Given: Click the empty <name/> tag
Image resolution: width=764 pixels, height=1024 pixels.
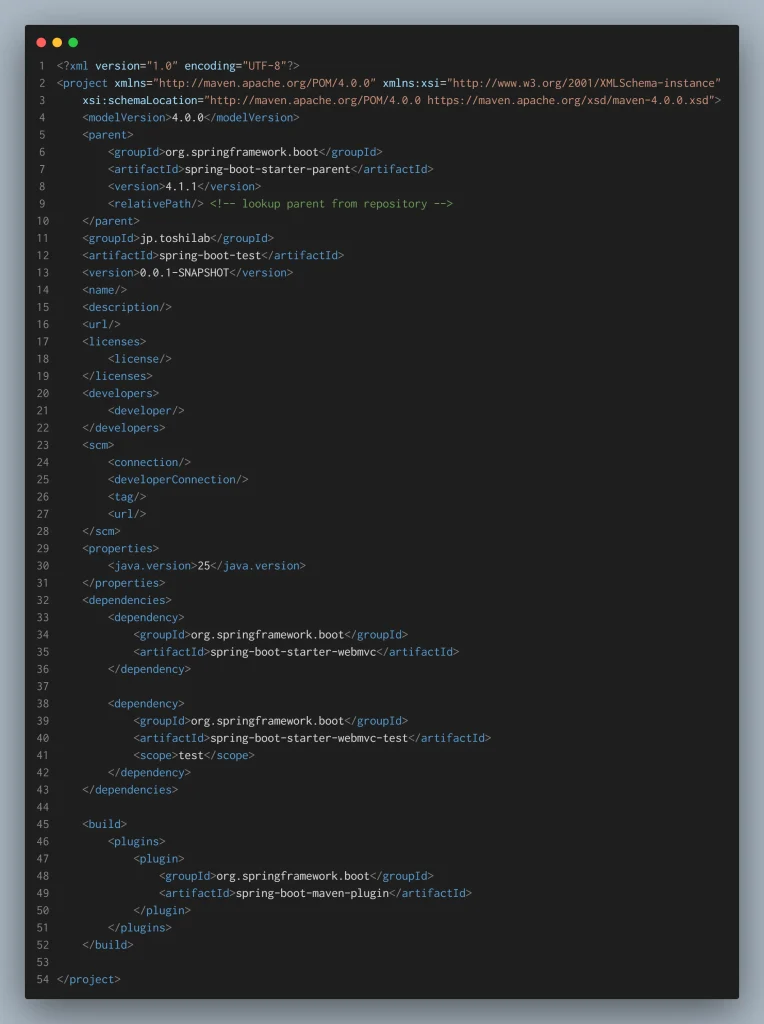Looking at the screenshot, I should pos(104,290).
